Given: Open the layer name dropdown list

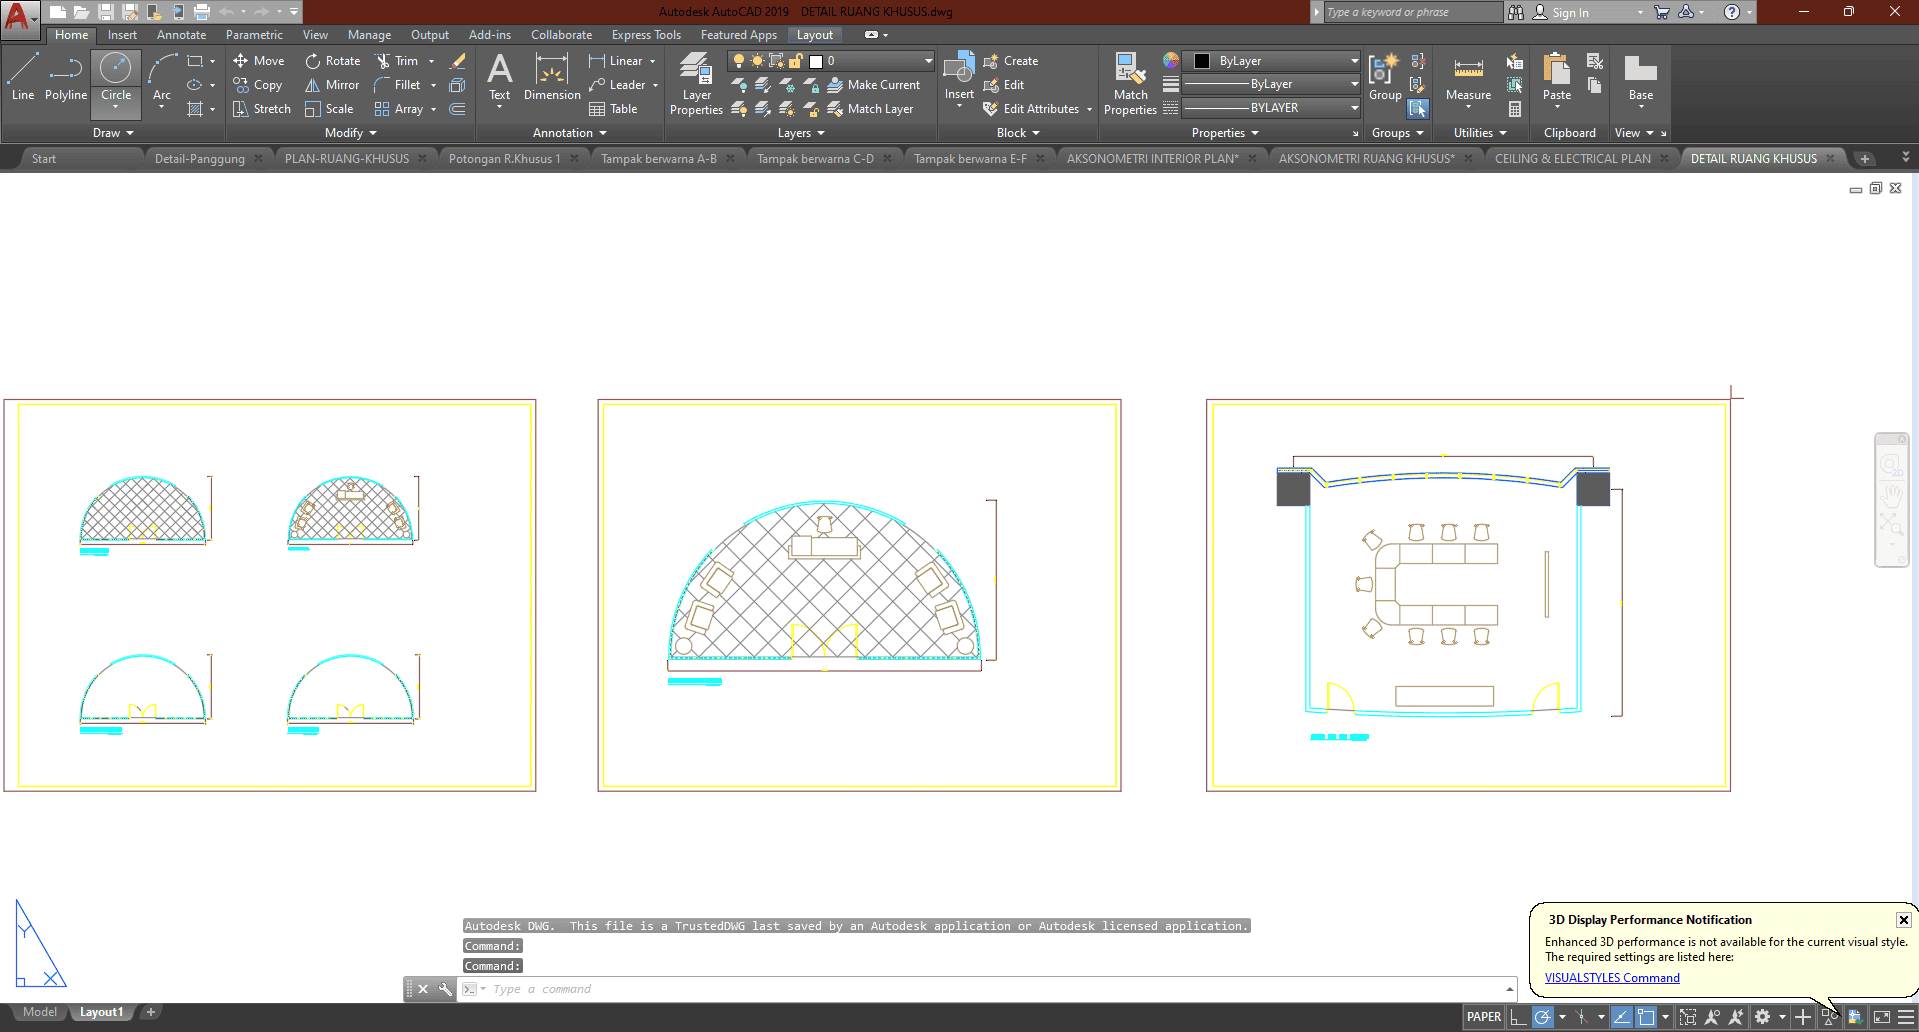Looking at the screenshot, I should (928, 61).
